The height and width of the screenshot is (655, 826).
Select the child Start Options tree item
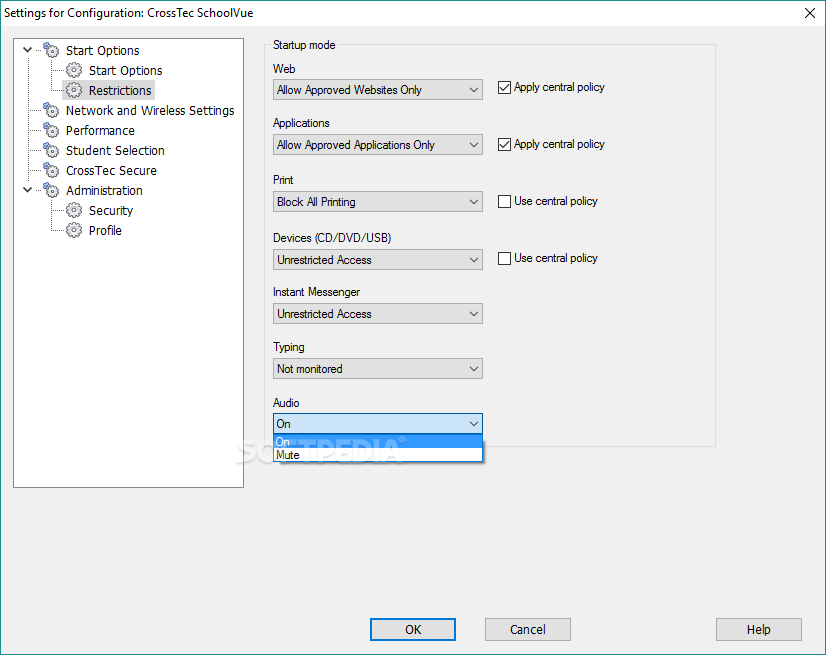(125, 71)
